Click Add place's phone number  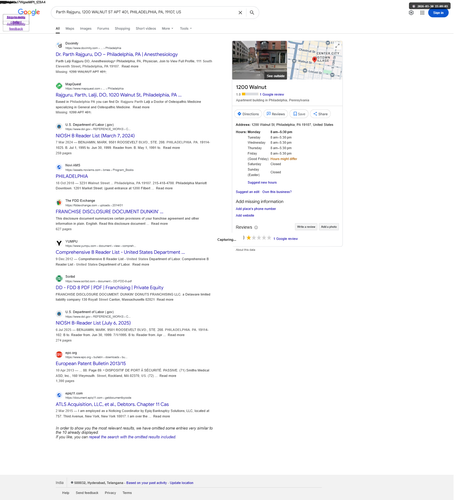tap(256, 209)
